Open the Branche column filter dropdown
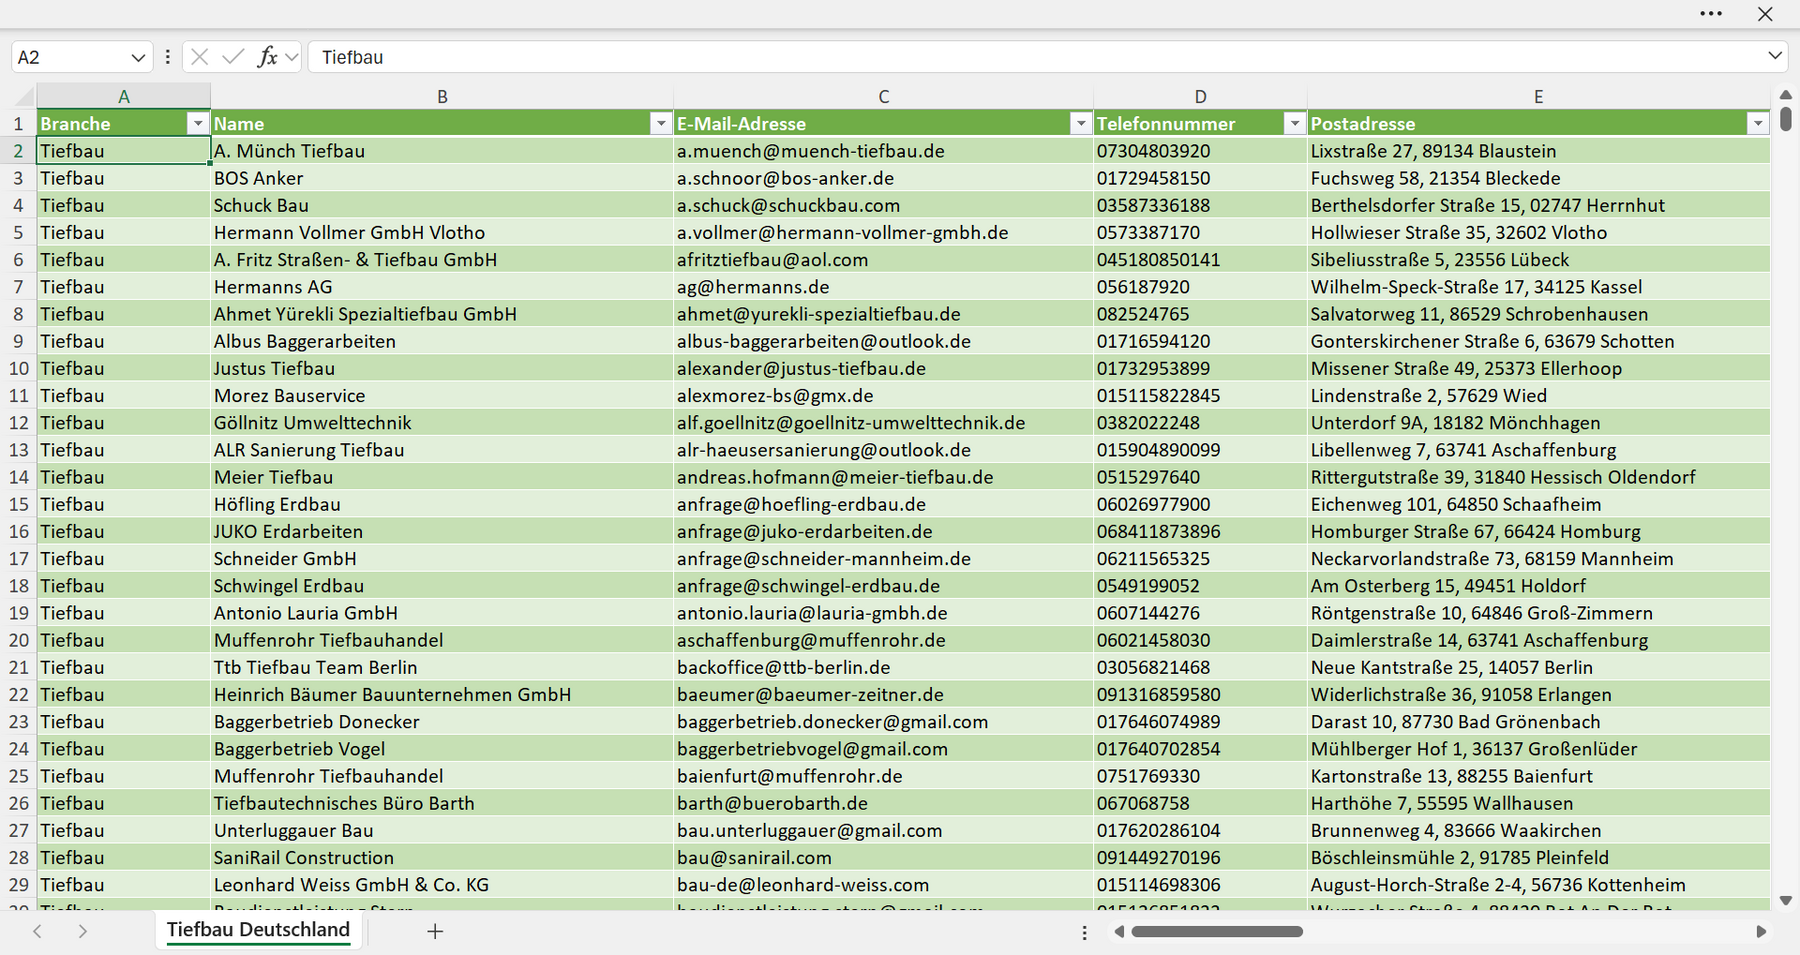The image size is (1800, 955). (x=198, y=123)
